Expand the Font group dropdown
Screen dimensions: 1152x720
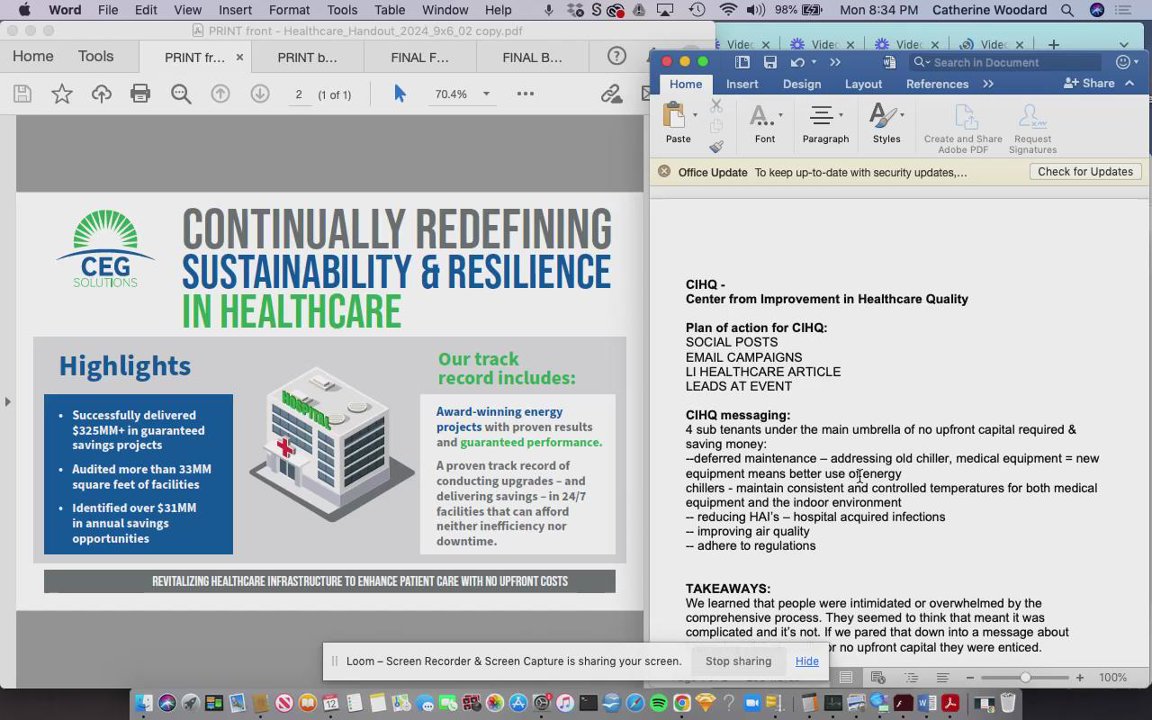tap(780, 115)
